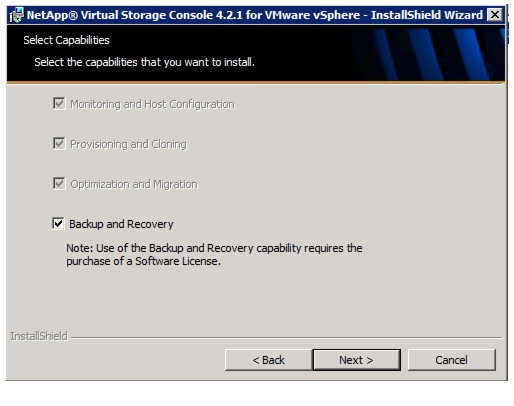Click the Optimization and Migration checkbox
This screenshot has height=406, width=514.
pos(59,183)
